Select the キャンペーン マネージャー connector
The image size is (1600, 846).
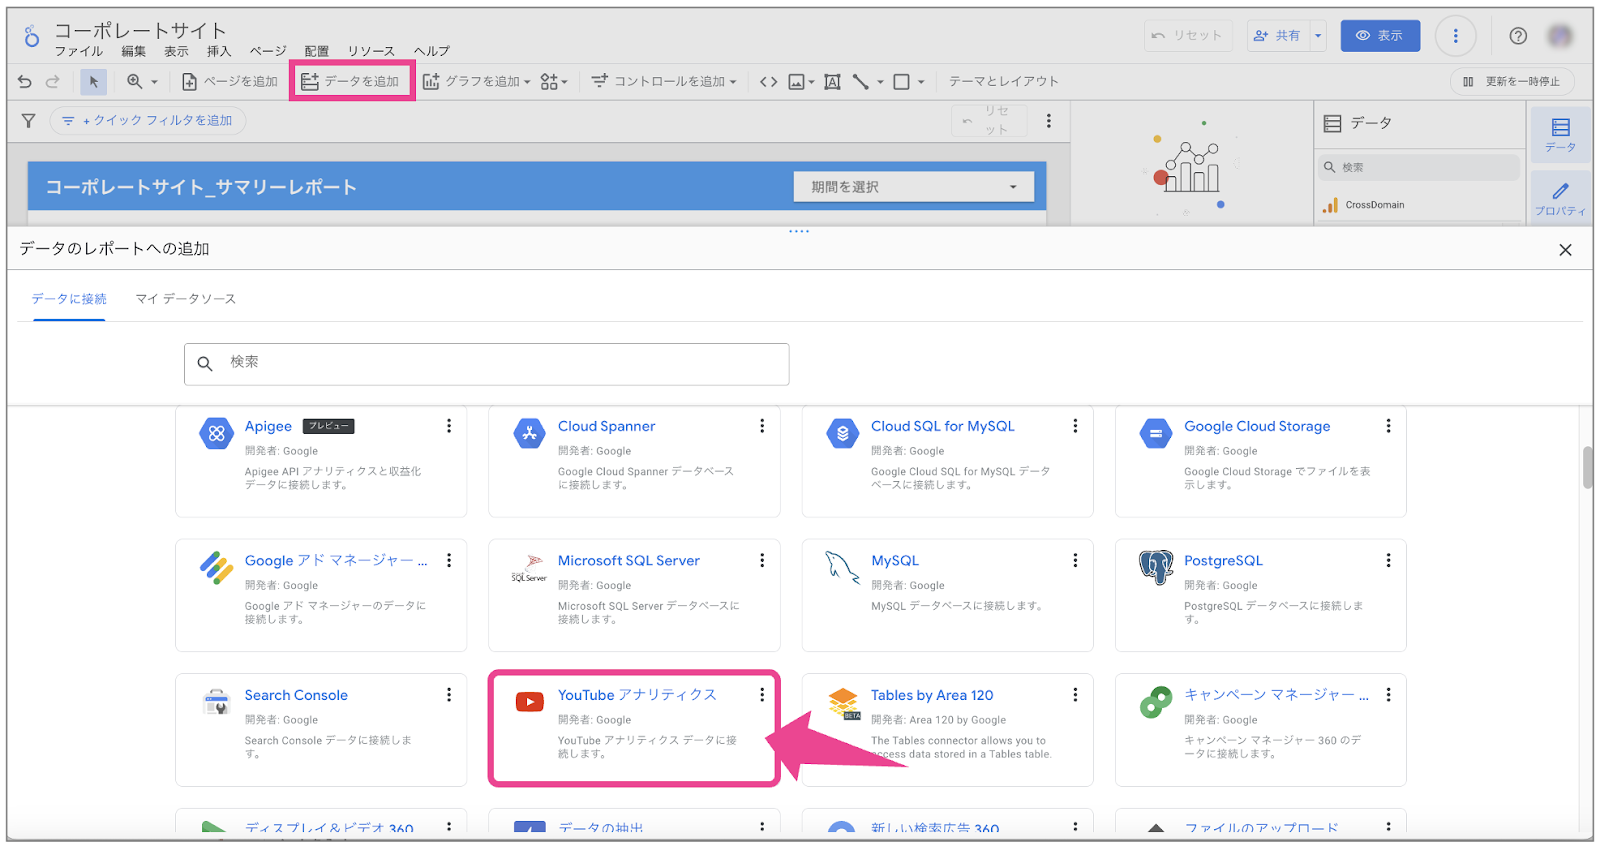pos(1261,730)
